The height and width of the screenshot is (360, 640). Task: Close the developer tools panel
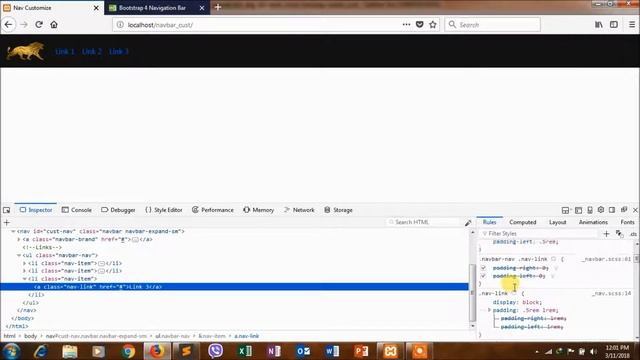pos(635,210)
